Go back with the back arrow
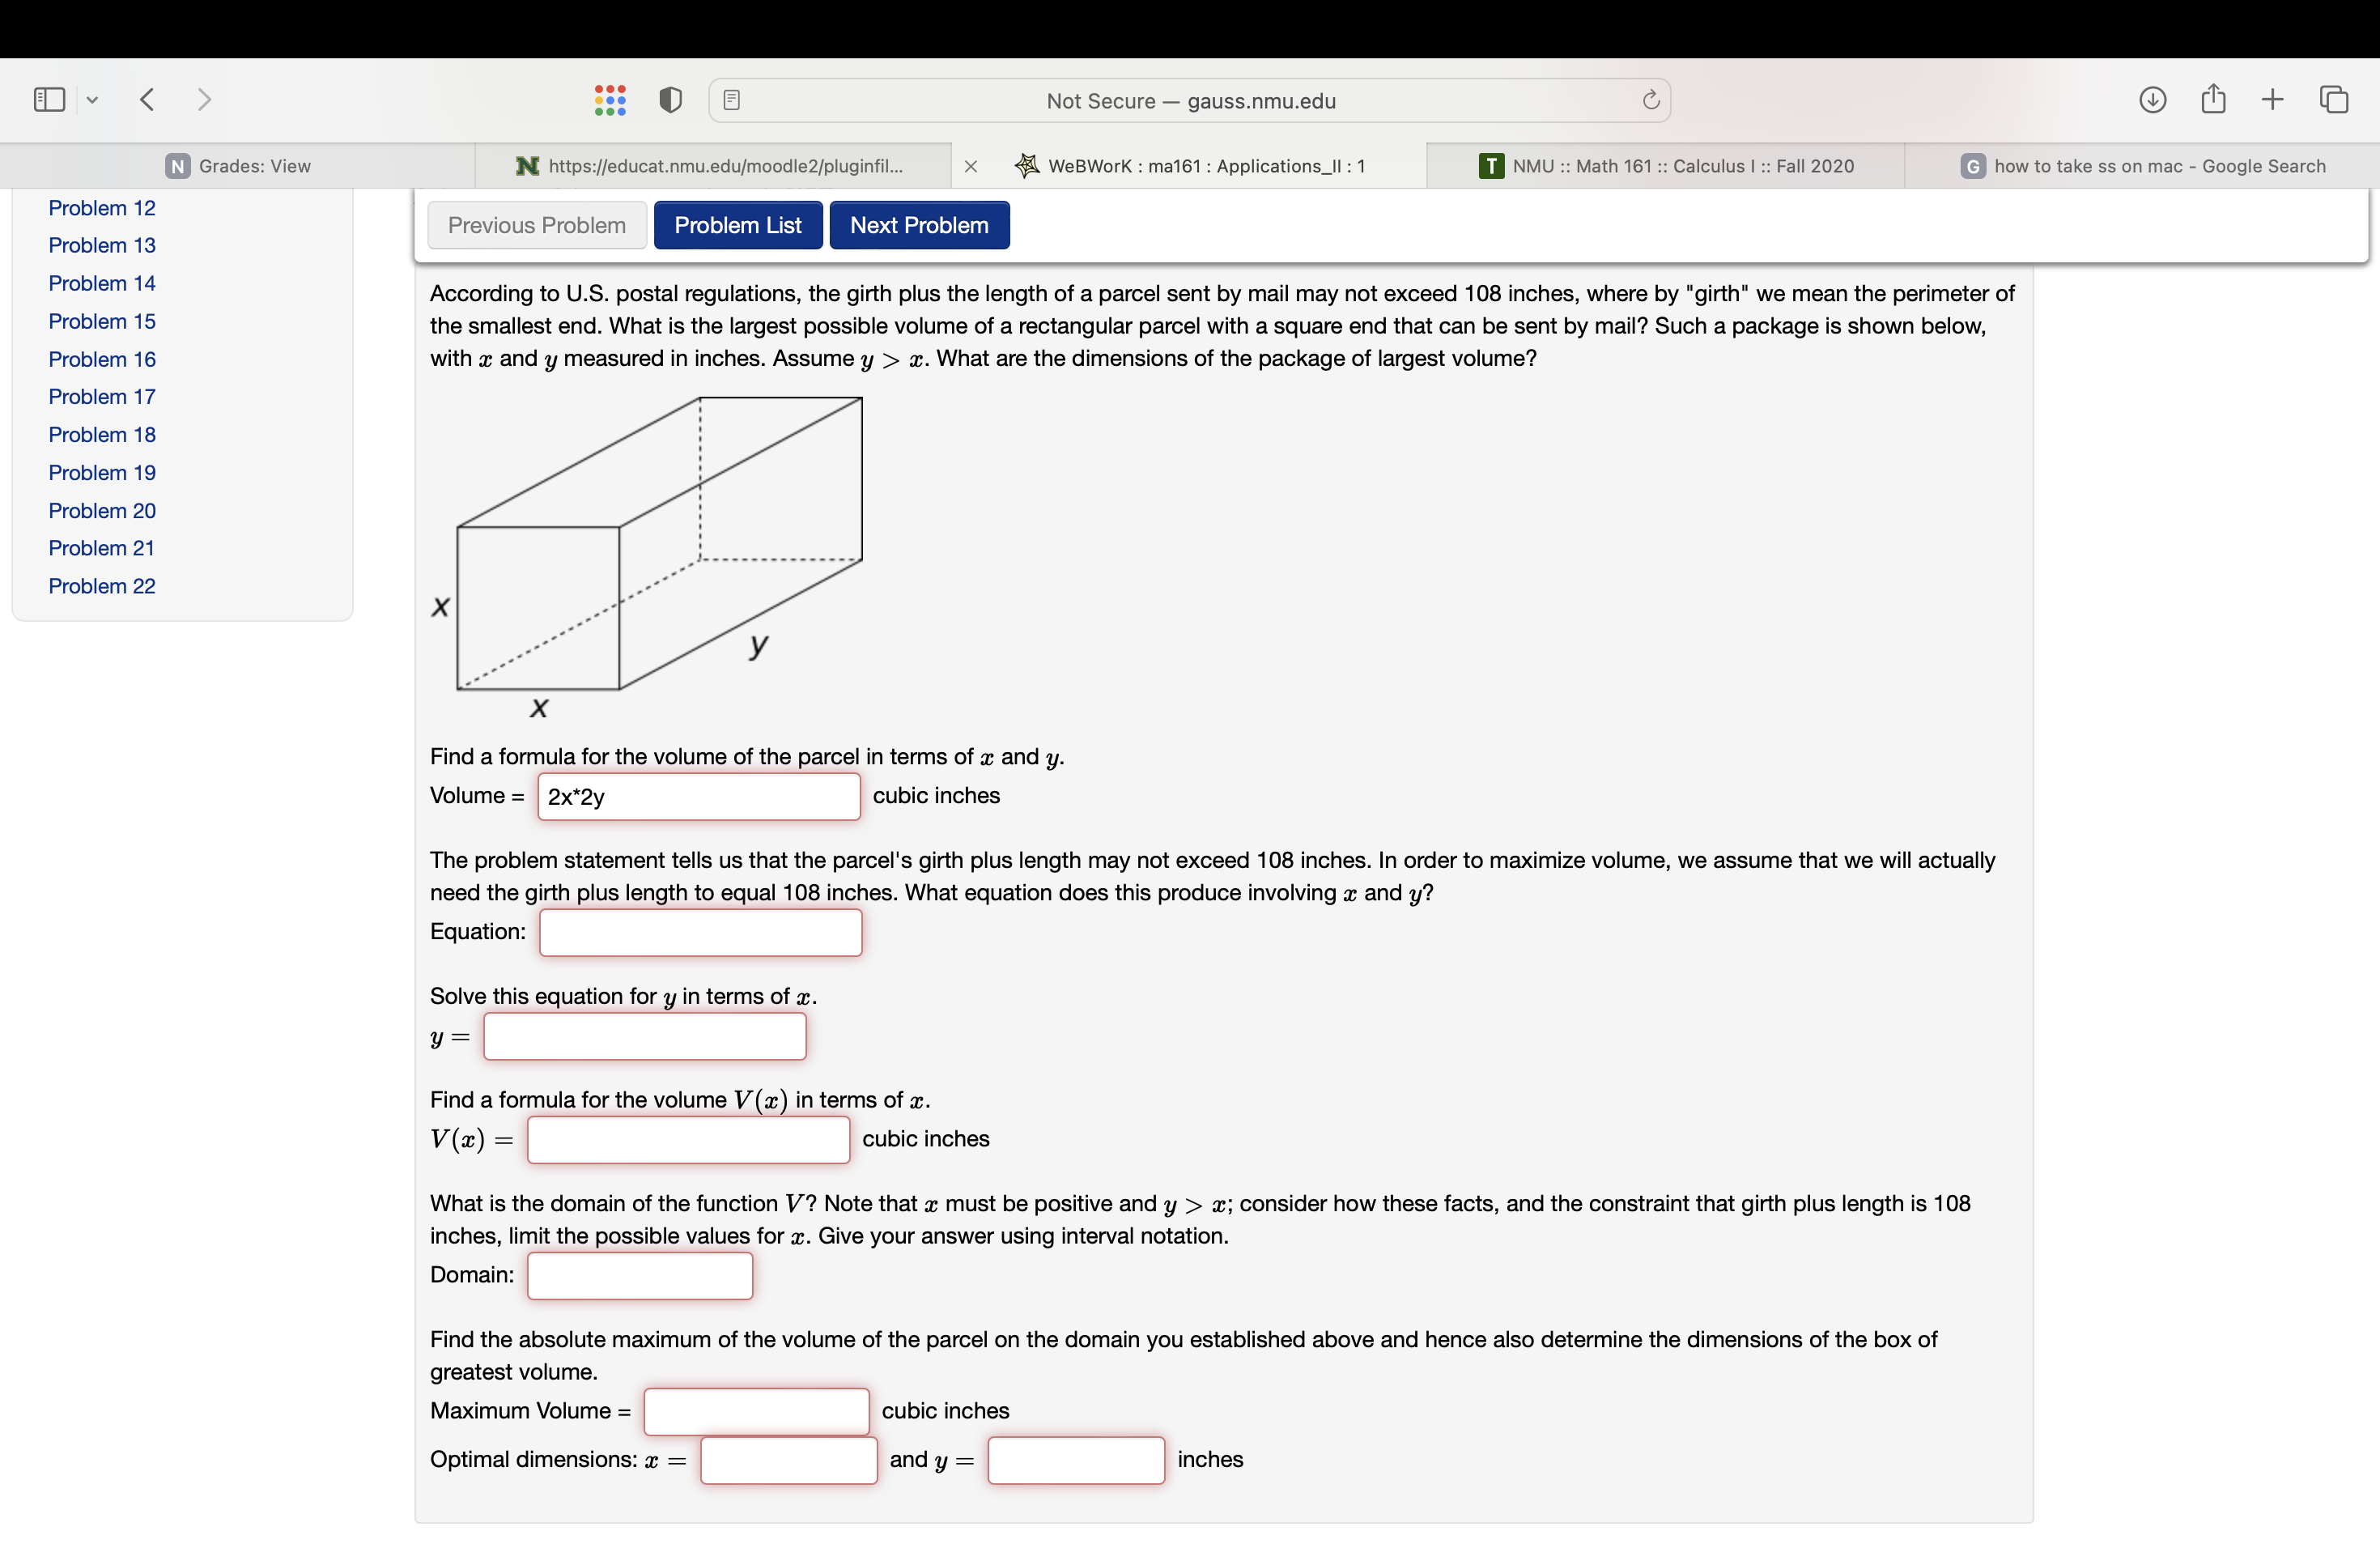Screen dimensions: 2380x1548 pos(147,99)
